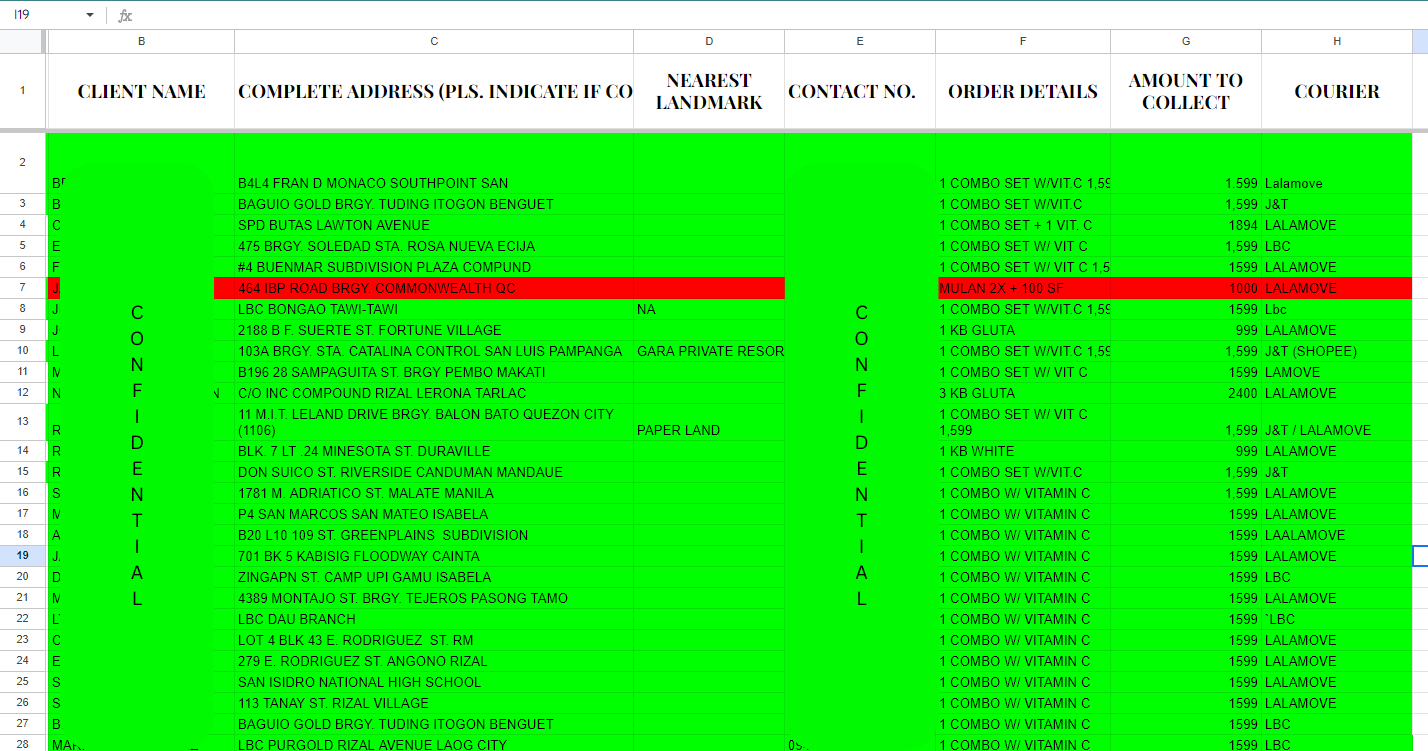The width and height of the screenshot is (1428, 751).
Task: Select row 1 header
Action: point(22,91)
